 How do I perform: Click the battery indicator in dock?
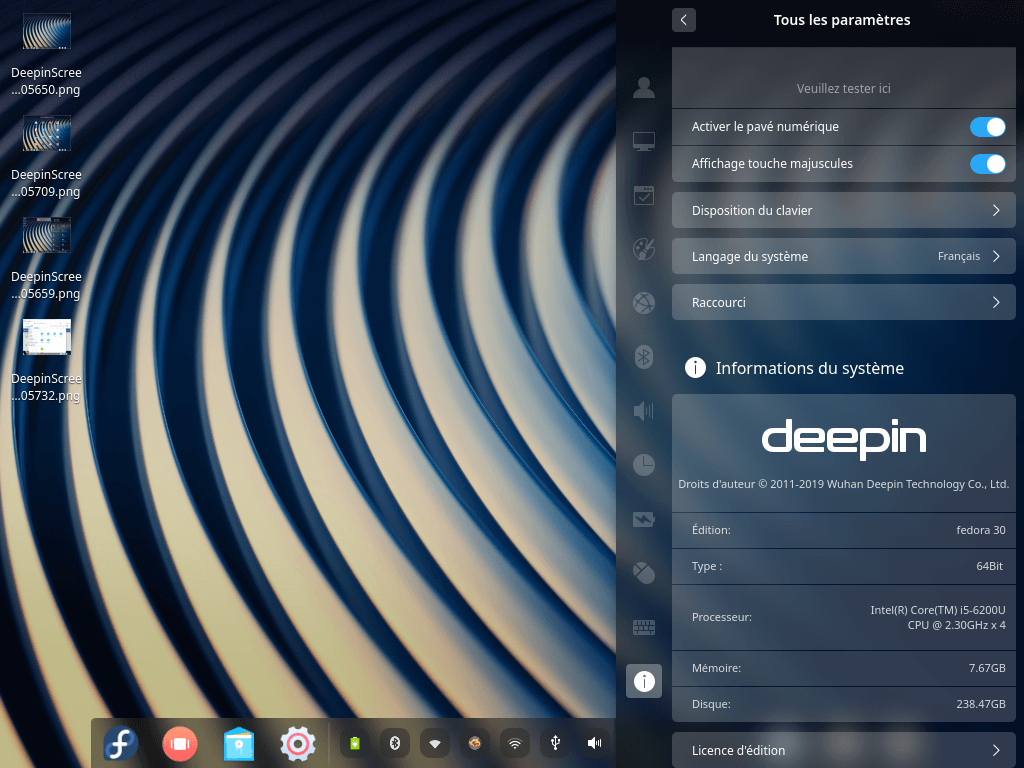pos(355,743)
